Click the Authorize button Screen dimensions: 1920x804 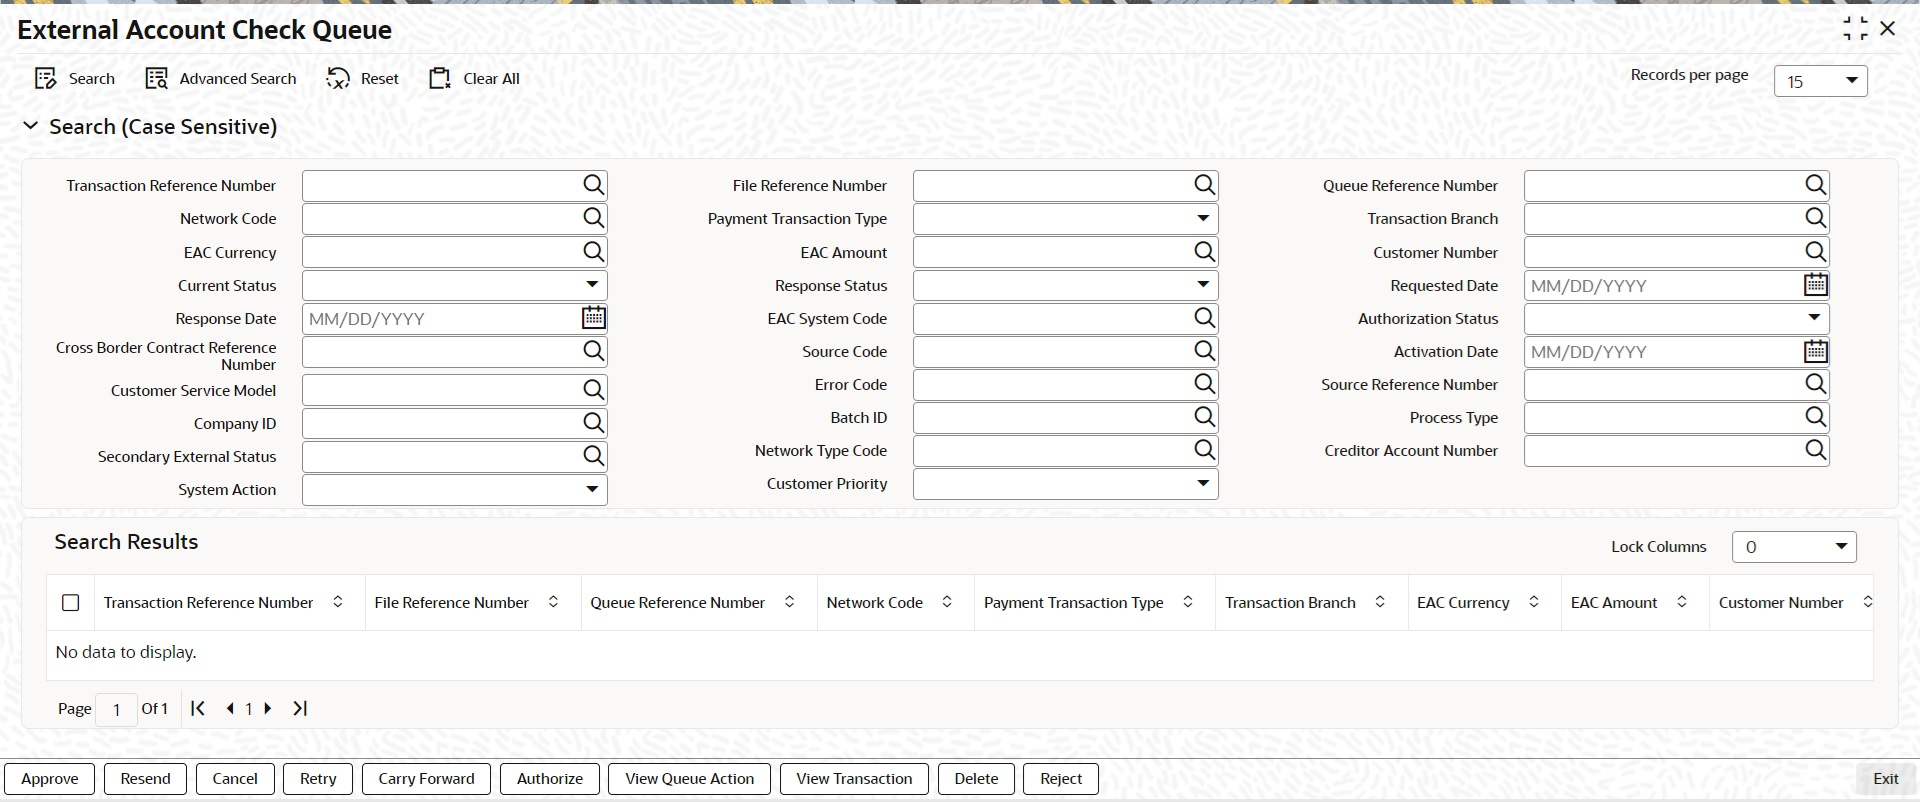coord(550,779)
